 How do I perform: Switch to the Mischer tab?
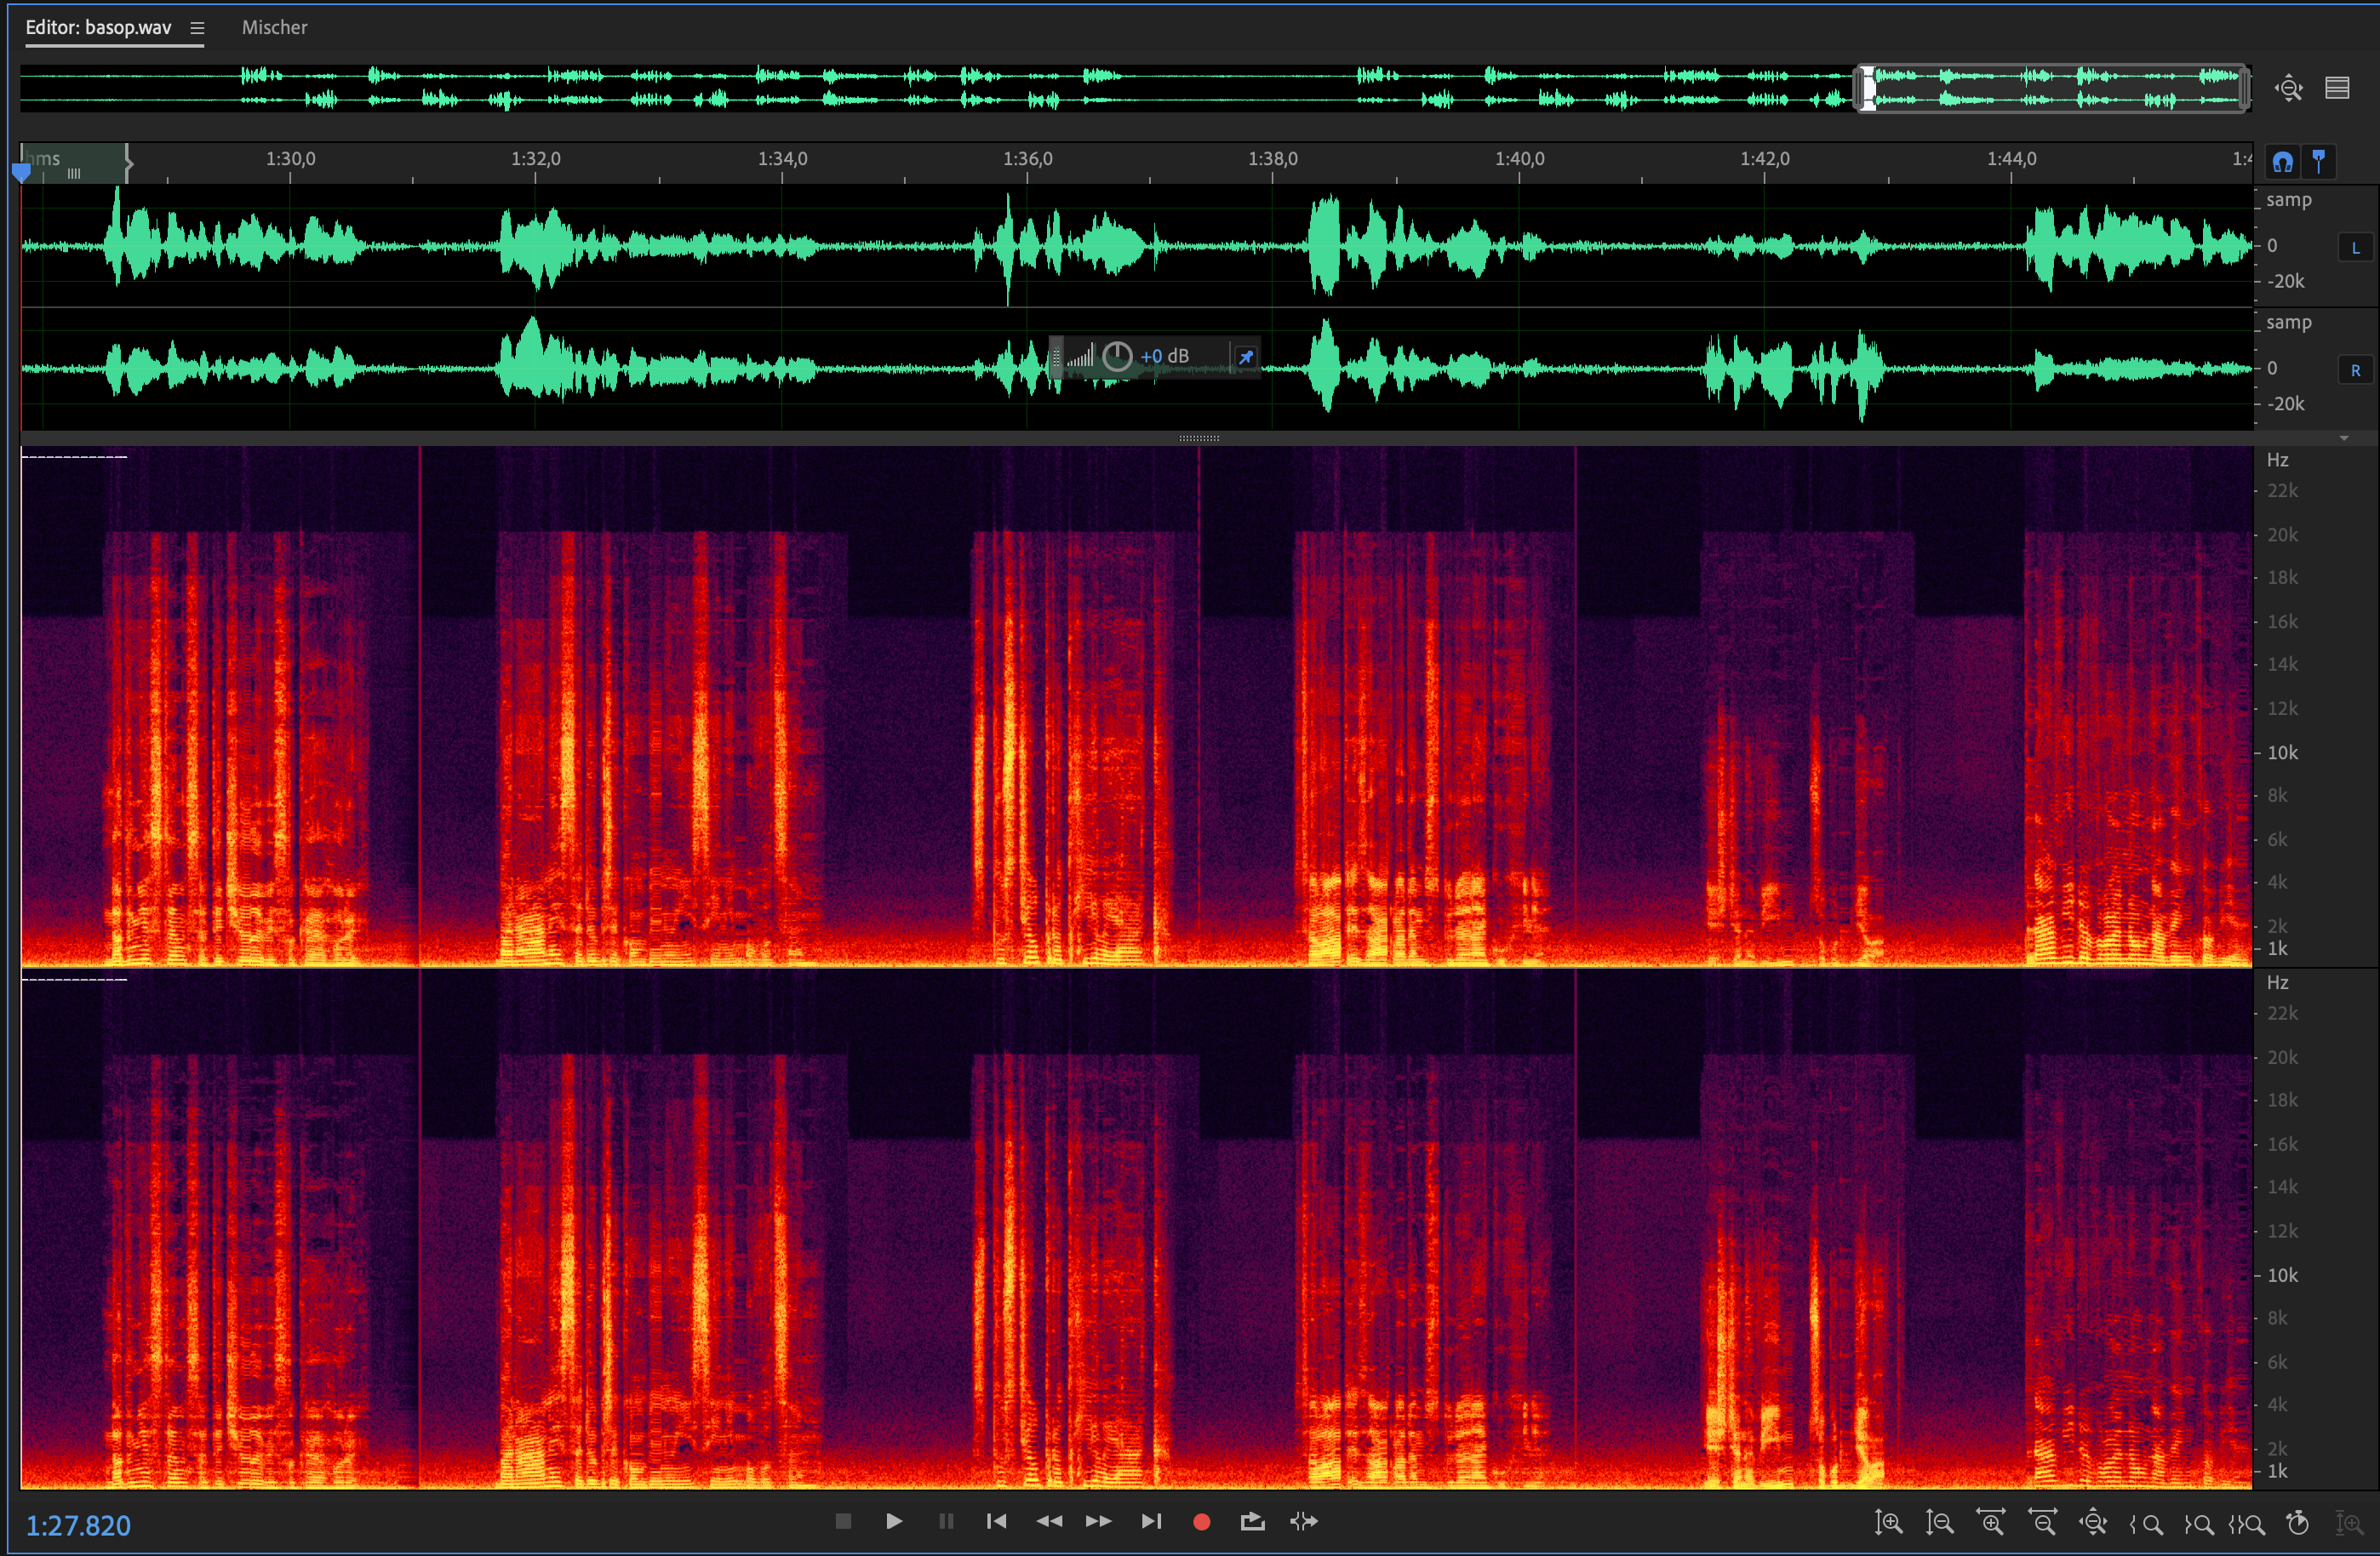(274, 28)
